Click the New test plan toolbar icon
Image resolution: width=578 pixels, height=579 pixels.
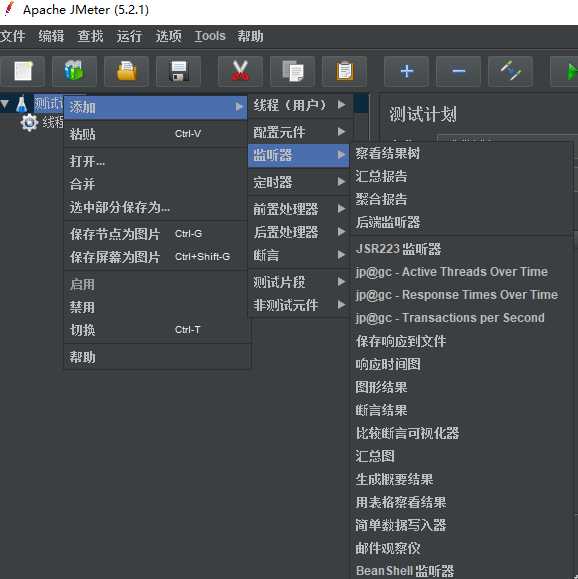23,71
